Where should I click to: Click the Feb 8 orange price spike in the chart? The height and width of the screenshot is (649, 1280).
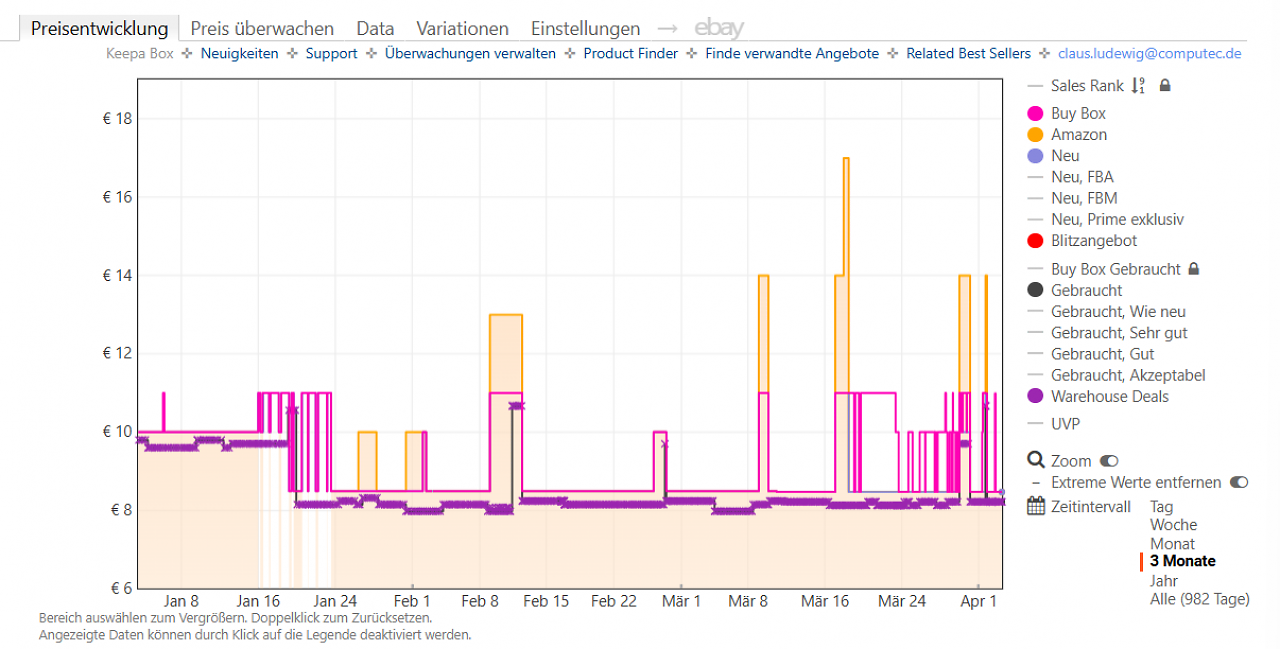506,352
